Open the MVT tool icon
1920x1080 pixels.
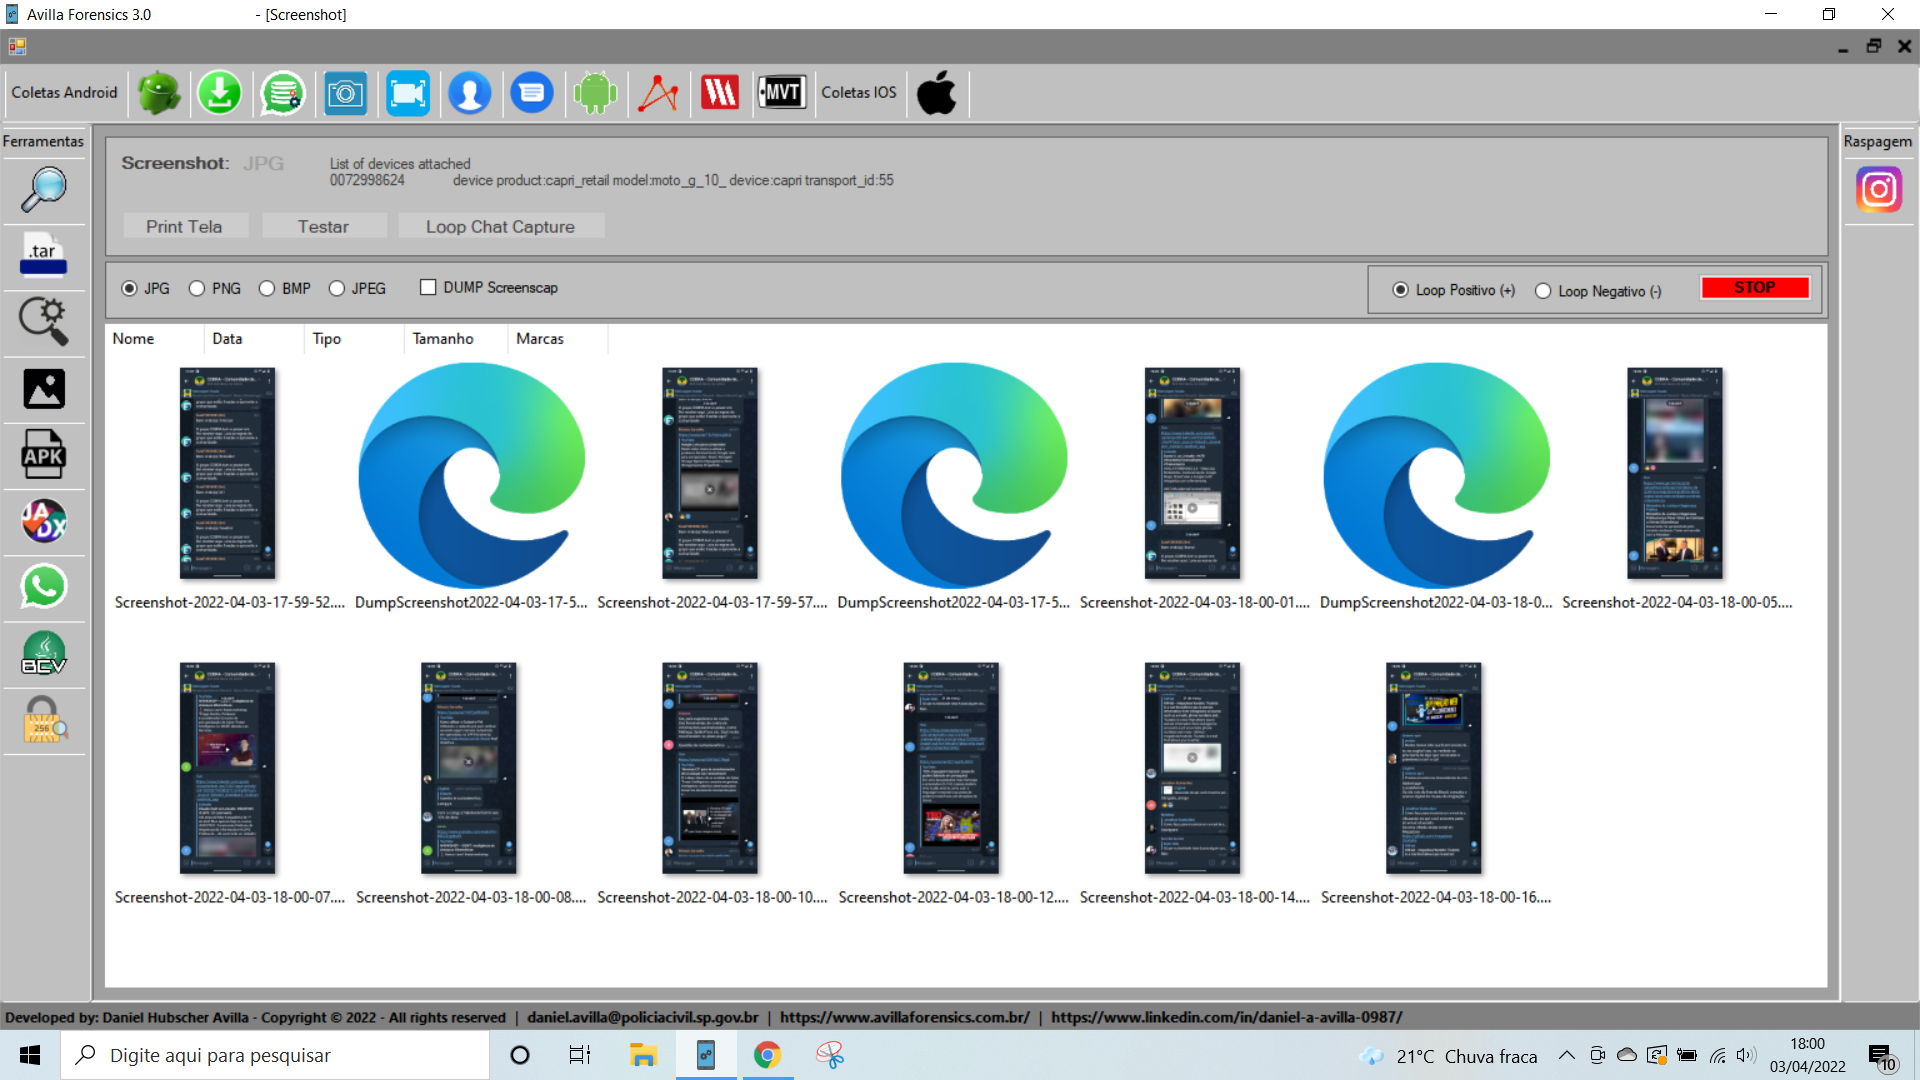pos(782,93)
